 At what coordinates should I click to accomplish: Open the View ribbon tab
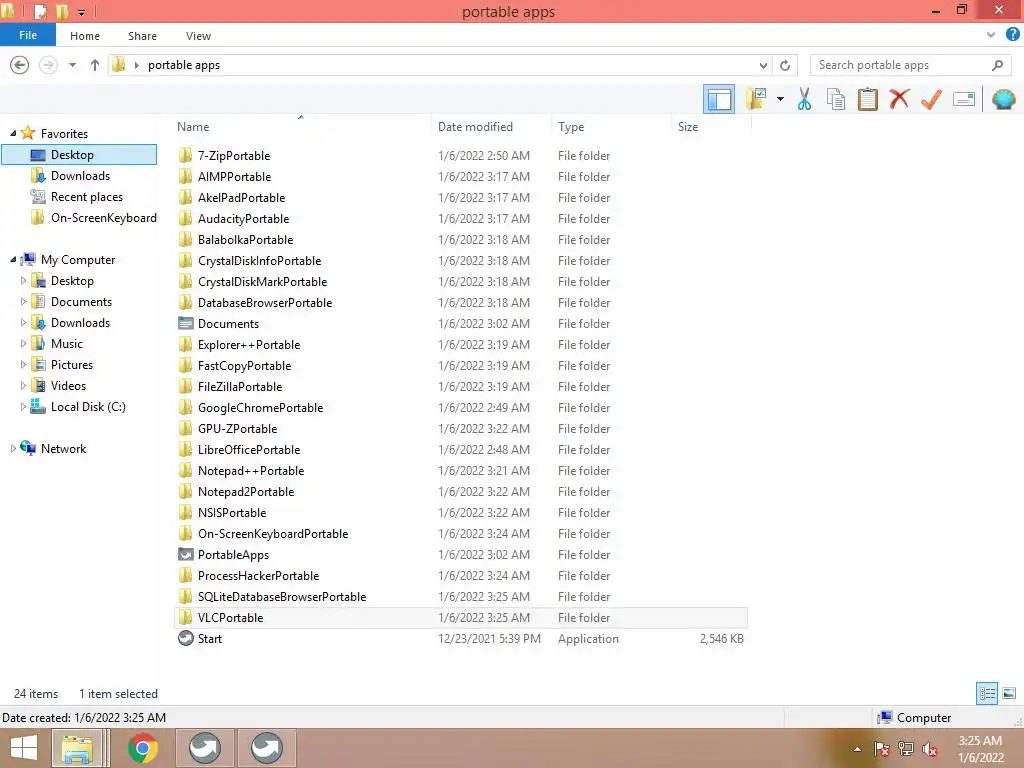[198, 36]
